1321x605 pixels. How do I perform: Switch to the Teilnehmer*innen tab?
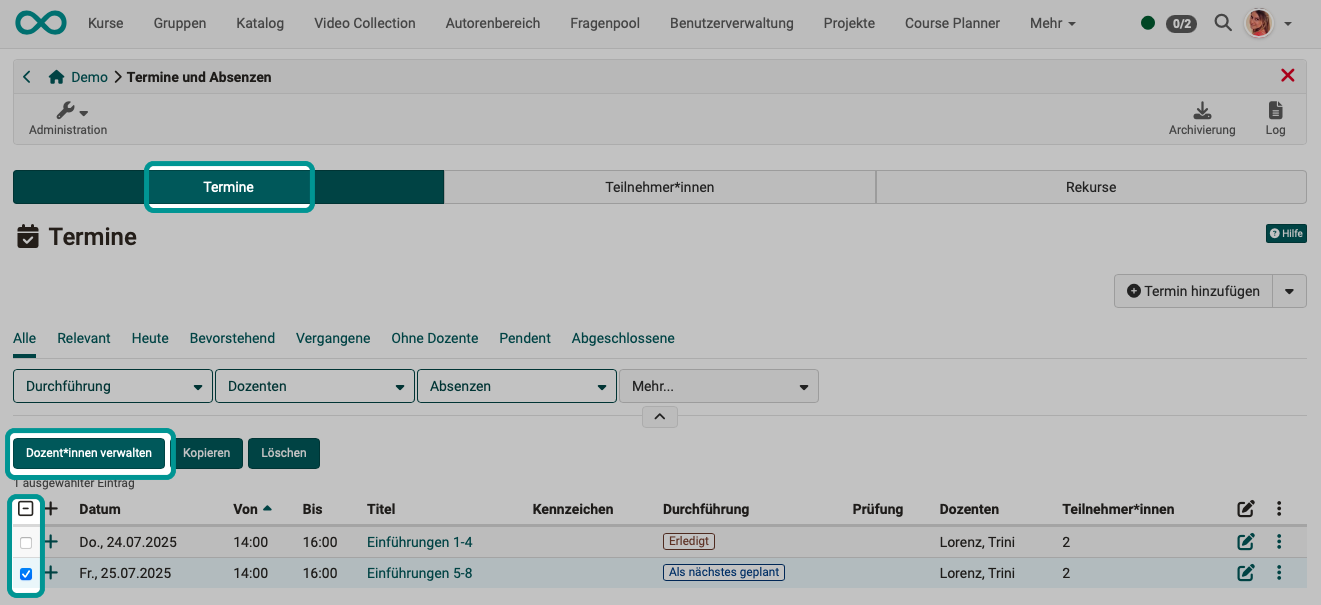660,186
